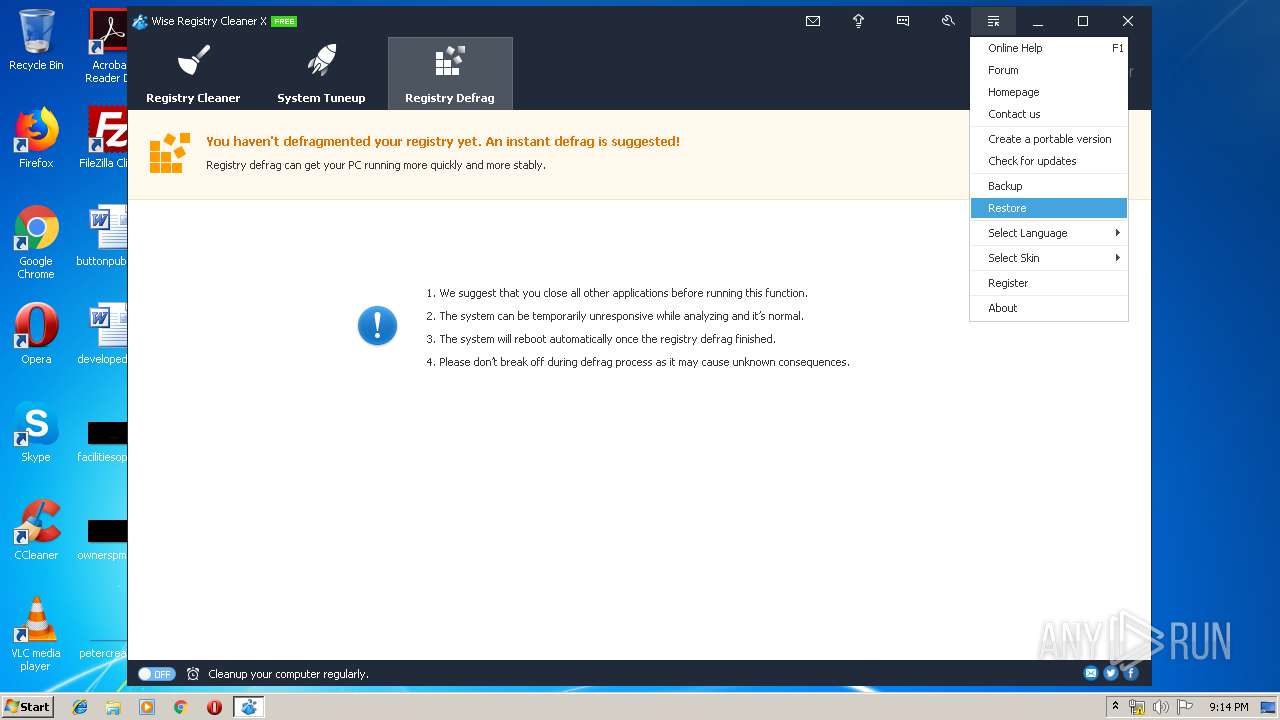Click Wise Registry Cleaner taskbar button
This screenshot has width=1280, height=720.
point(249,707)
